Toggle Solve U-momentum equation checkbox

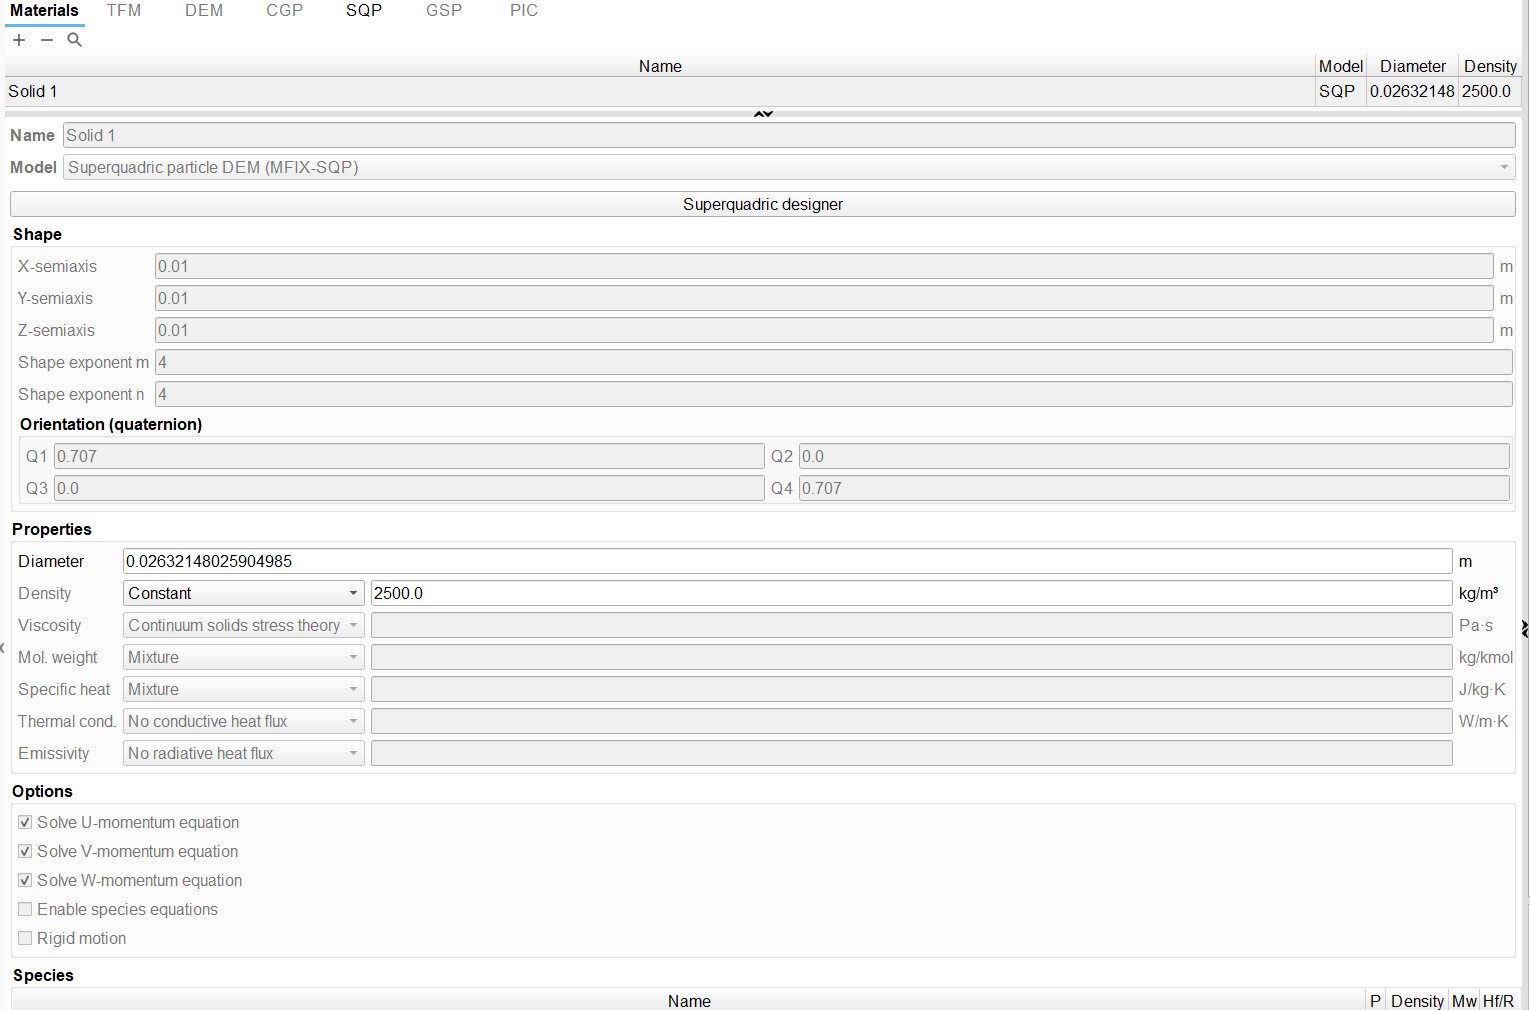(26, 822)
